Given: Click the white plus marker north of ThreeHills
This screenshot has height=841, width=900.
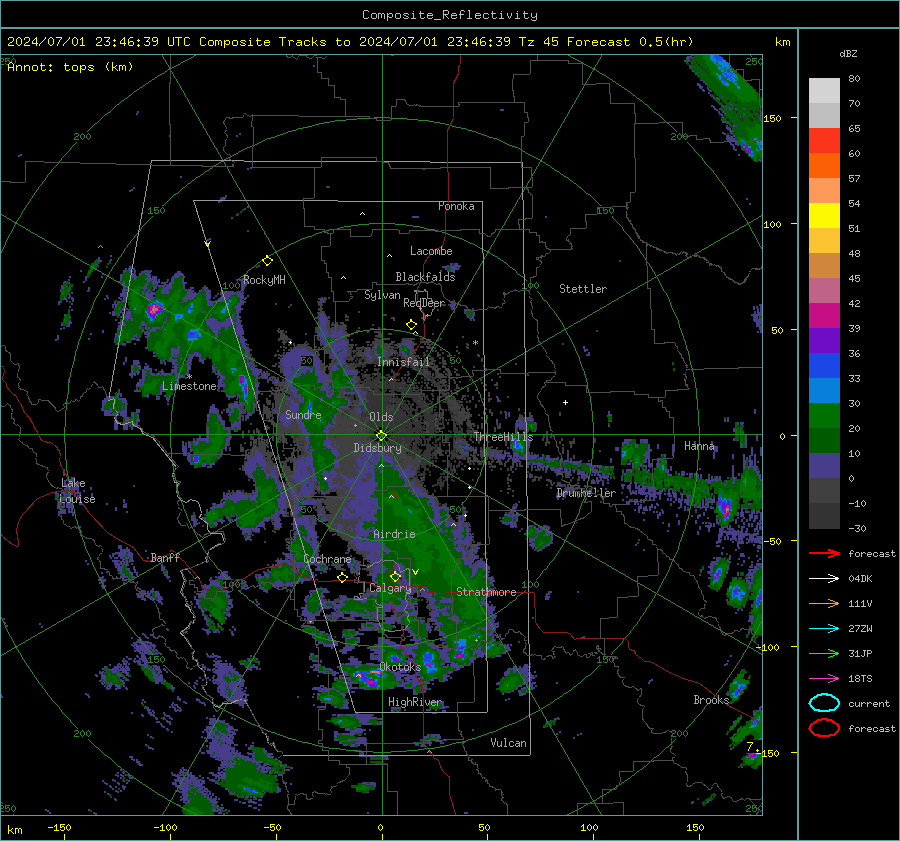Looking at the screenshot, I should pos(565,402).
